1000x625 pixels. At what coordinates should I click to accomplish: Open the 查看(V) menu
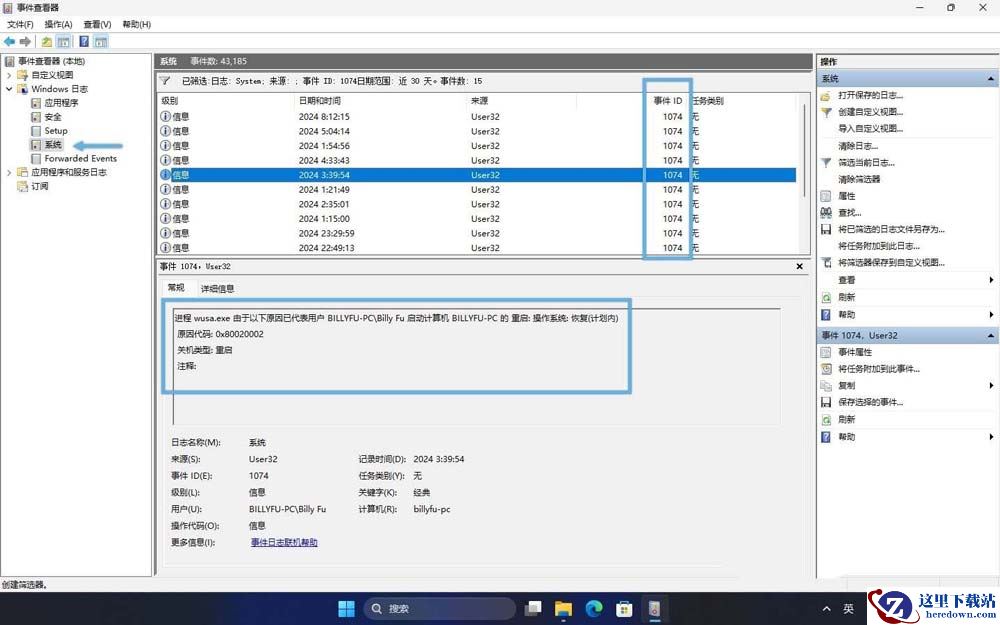click(97, 24)
